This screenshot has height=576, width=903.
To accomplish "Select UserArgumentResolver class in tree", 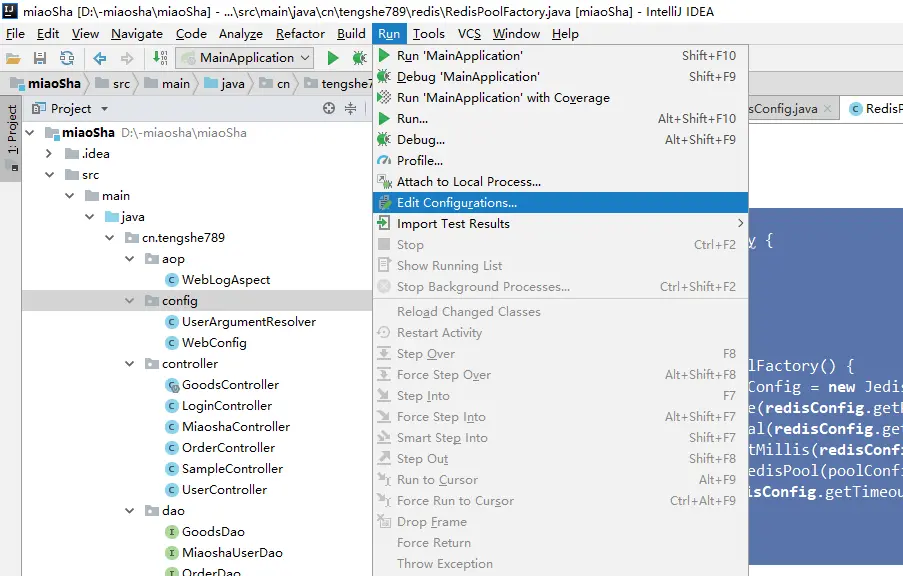I will (x=241, y=322).
